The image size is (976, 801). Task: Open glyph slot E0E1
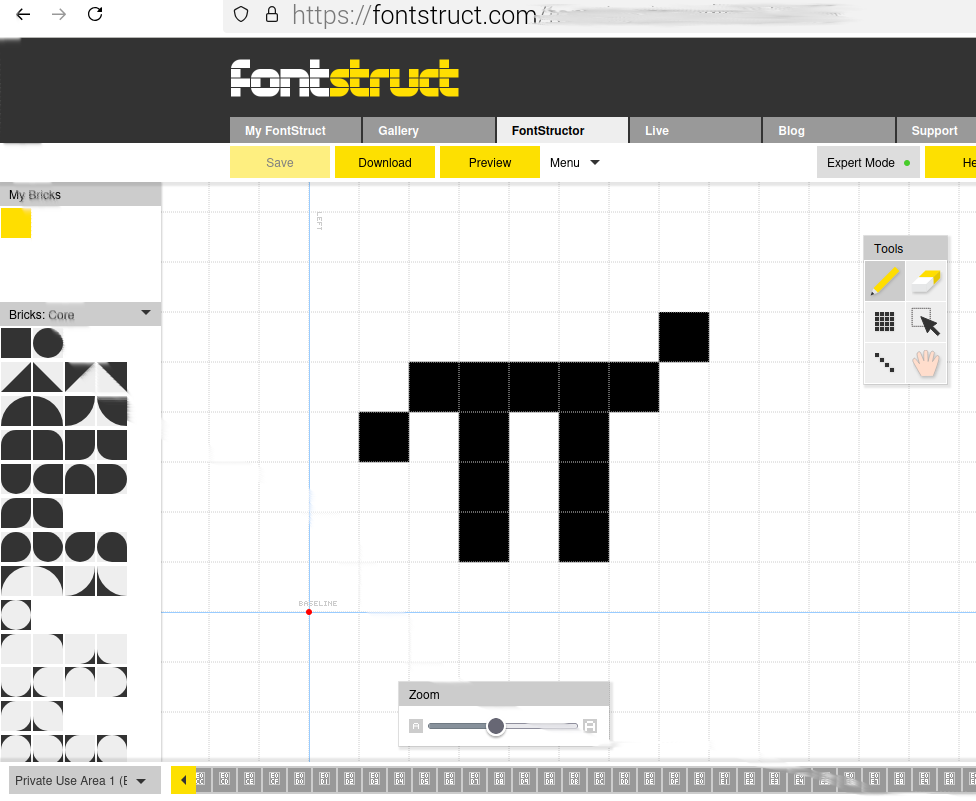pos(725,779)
